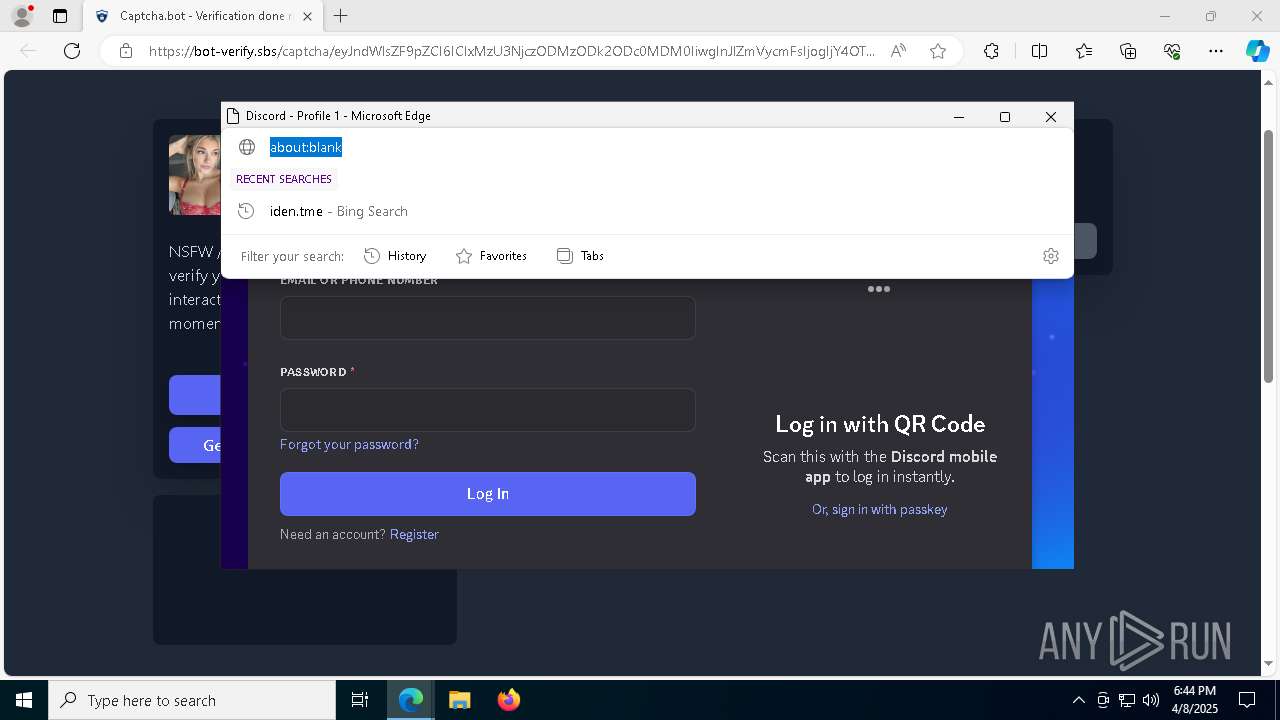
Task: Maximize the Discord popup window
Action: (x=1005, y=116)
